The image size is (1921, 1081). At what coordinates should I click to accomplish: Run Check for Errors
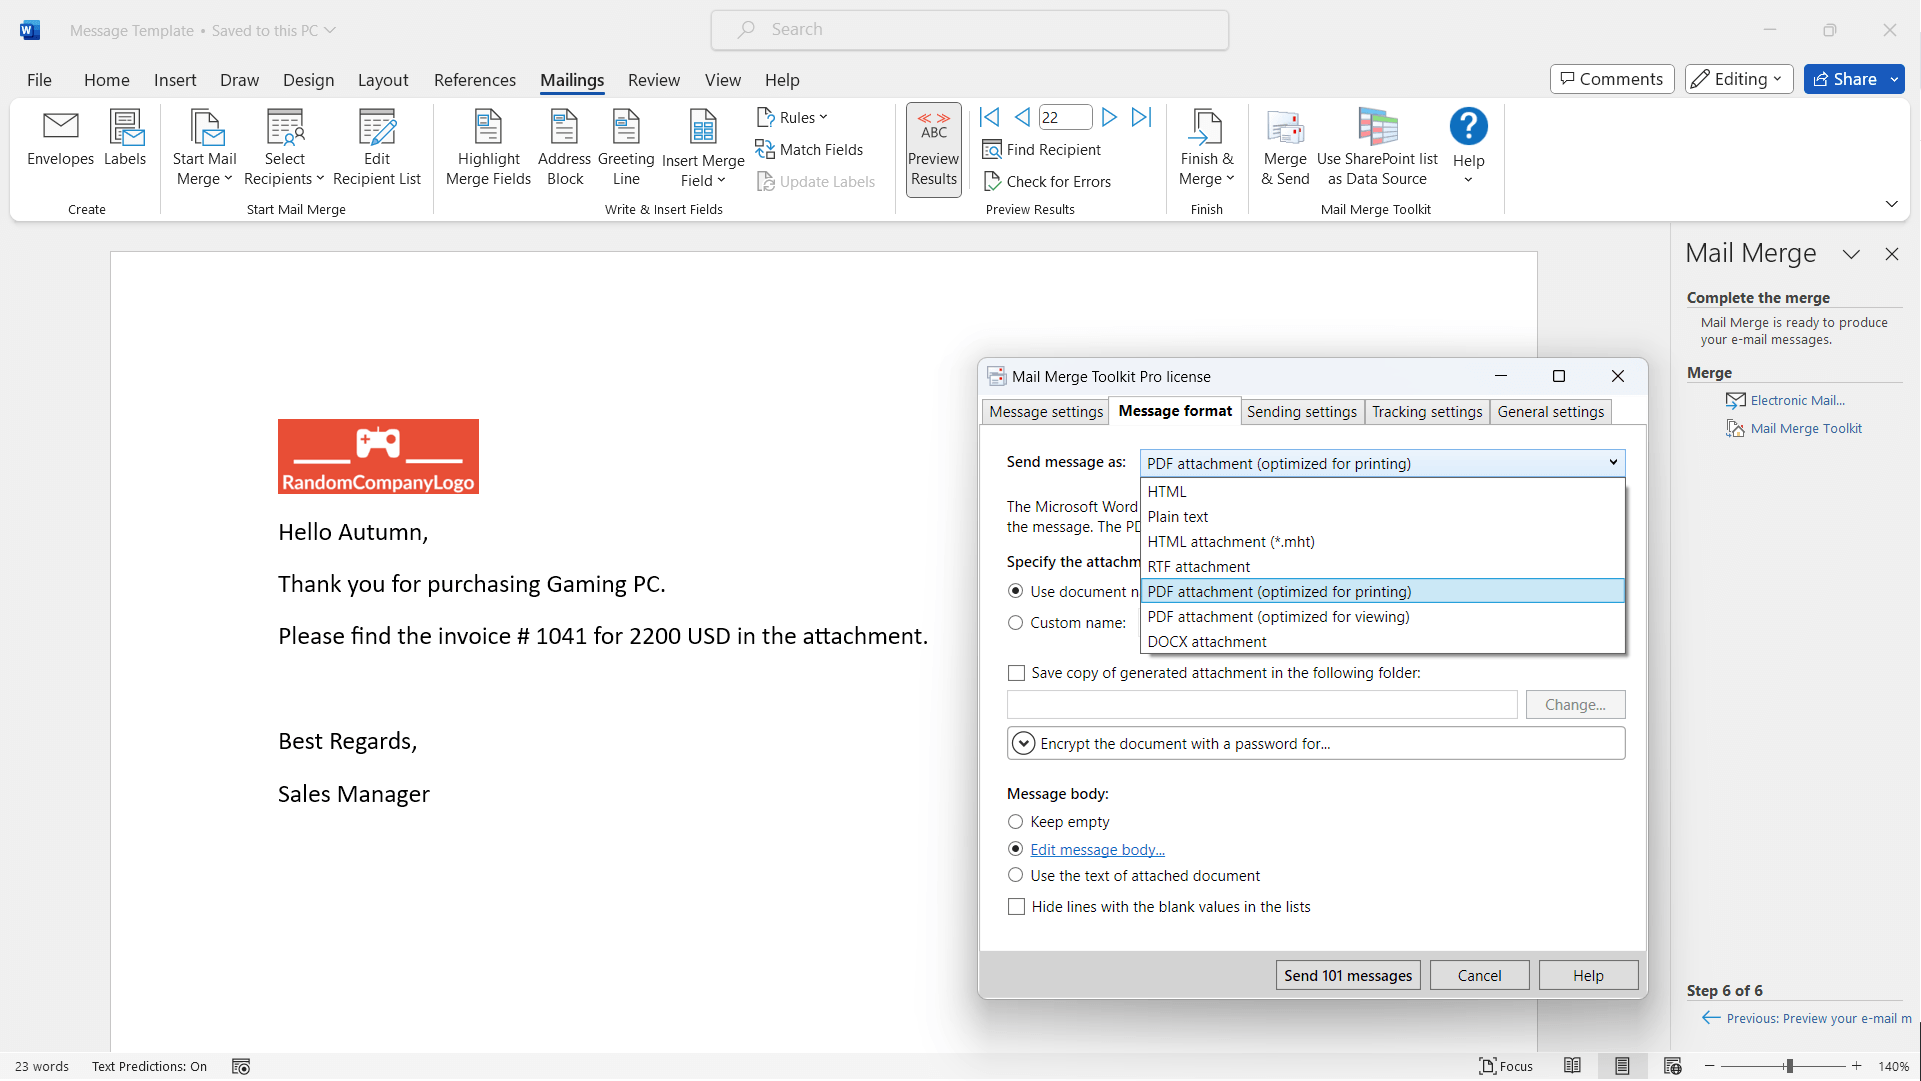pos(1048,181)
